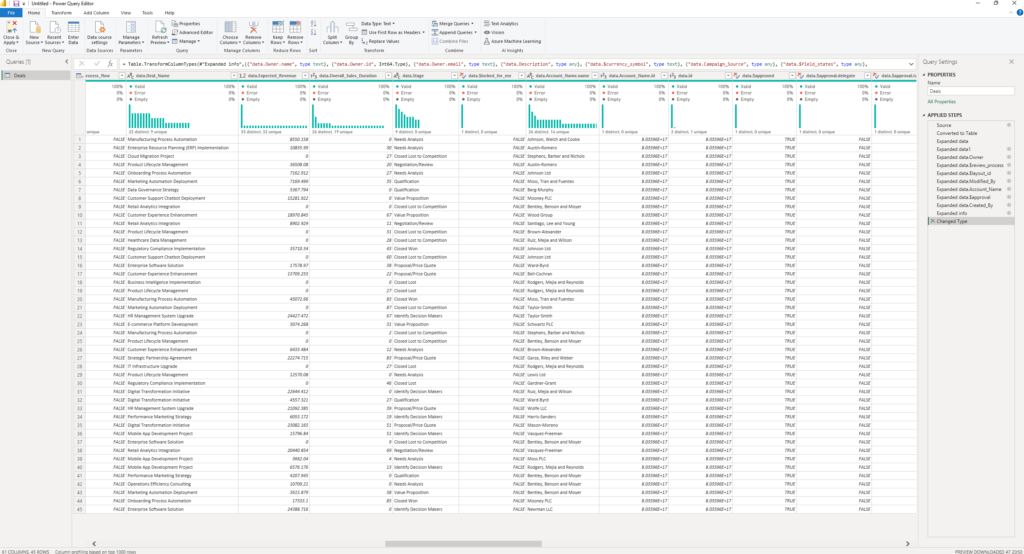The image size is (1024, 554).
Task: Sort descending using the ribbon icon
Action: click(313, 32)
